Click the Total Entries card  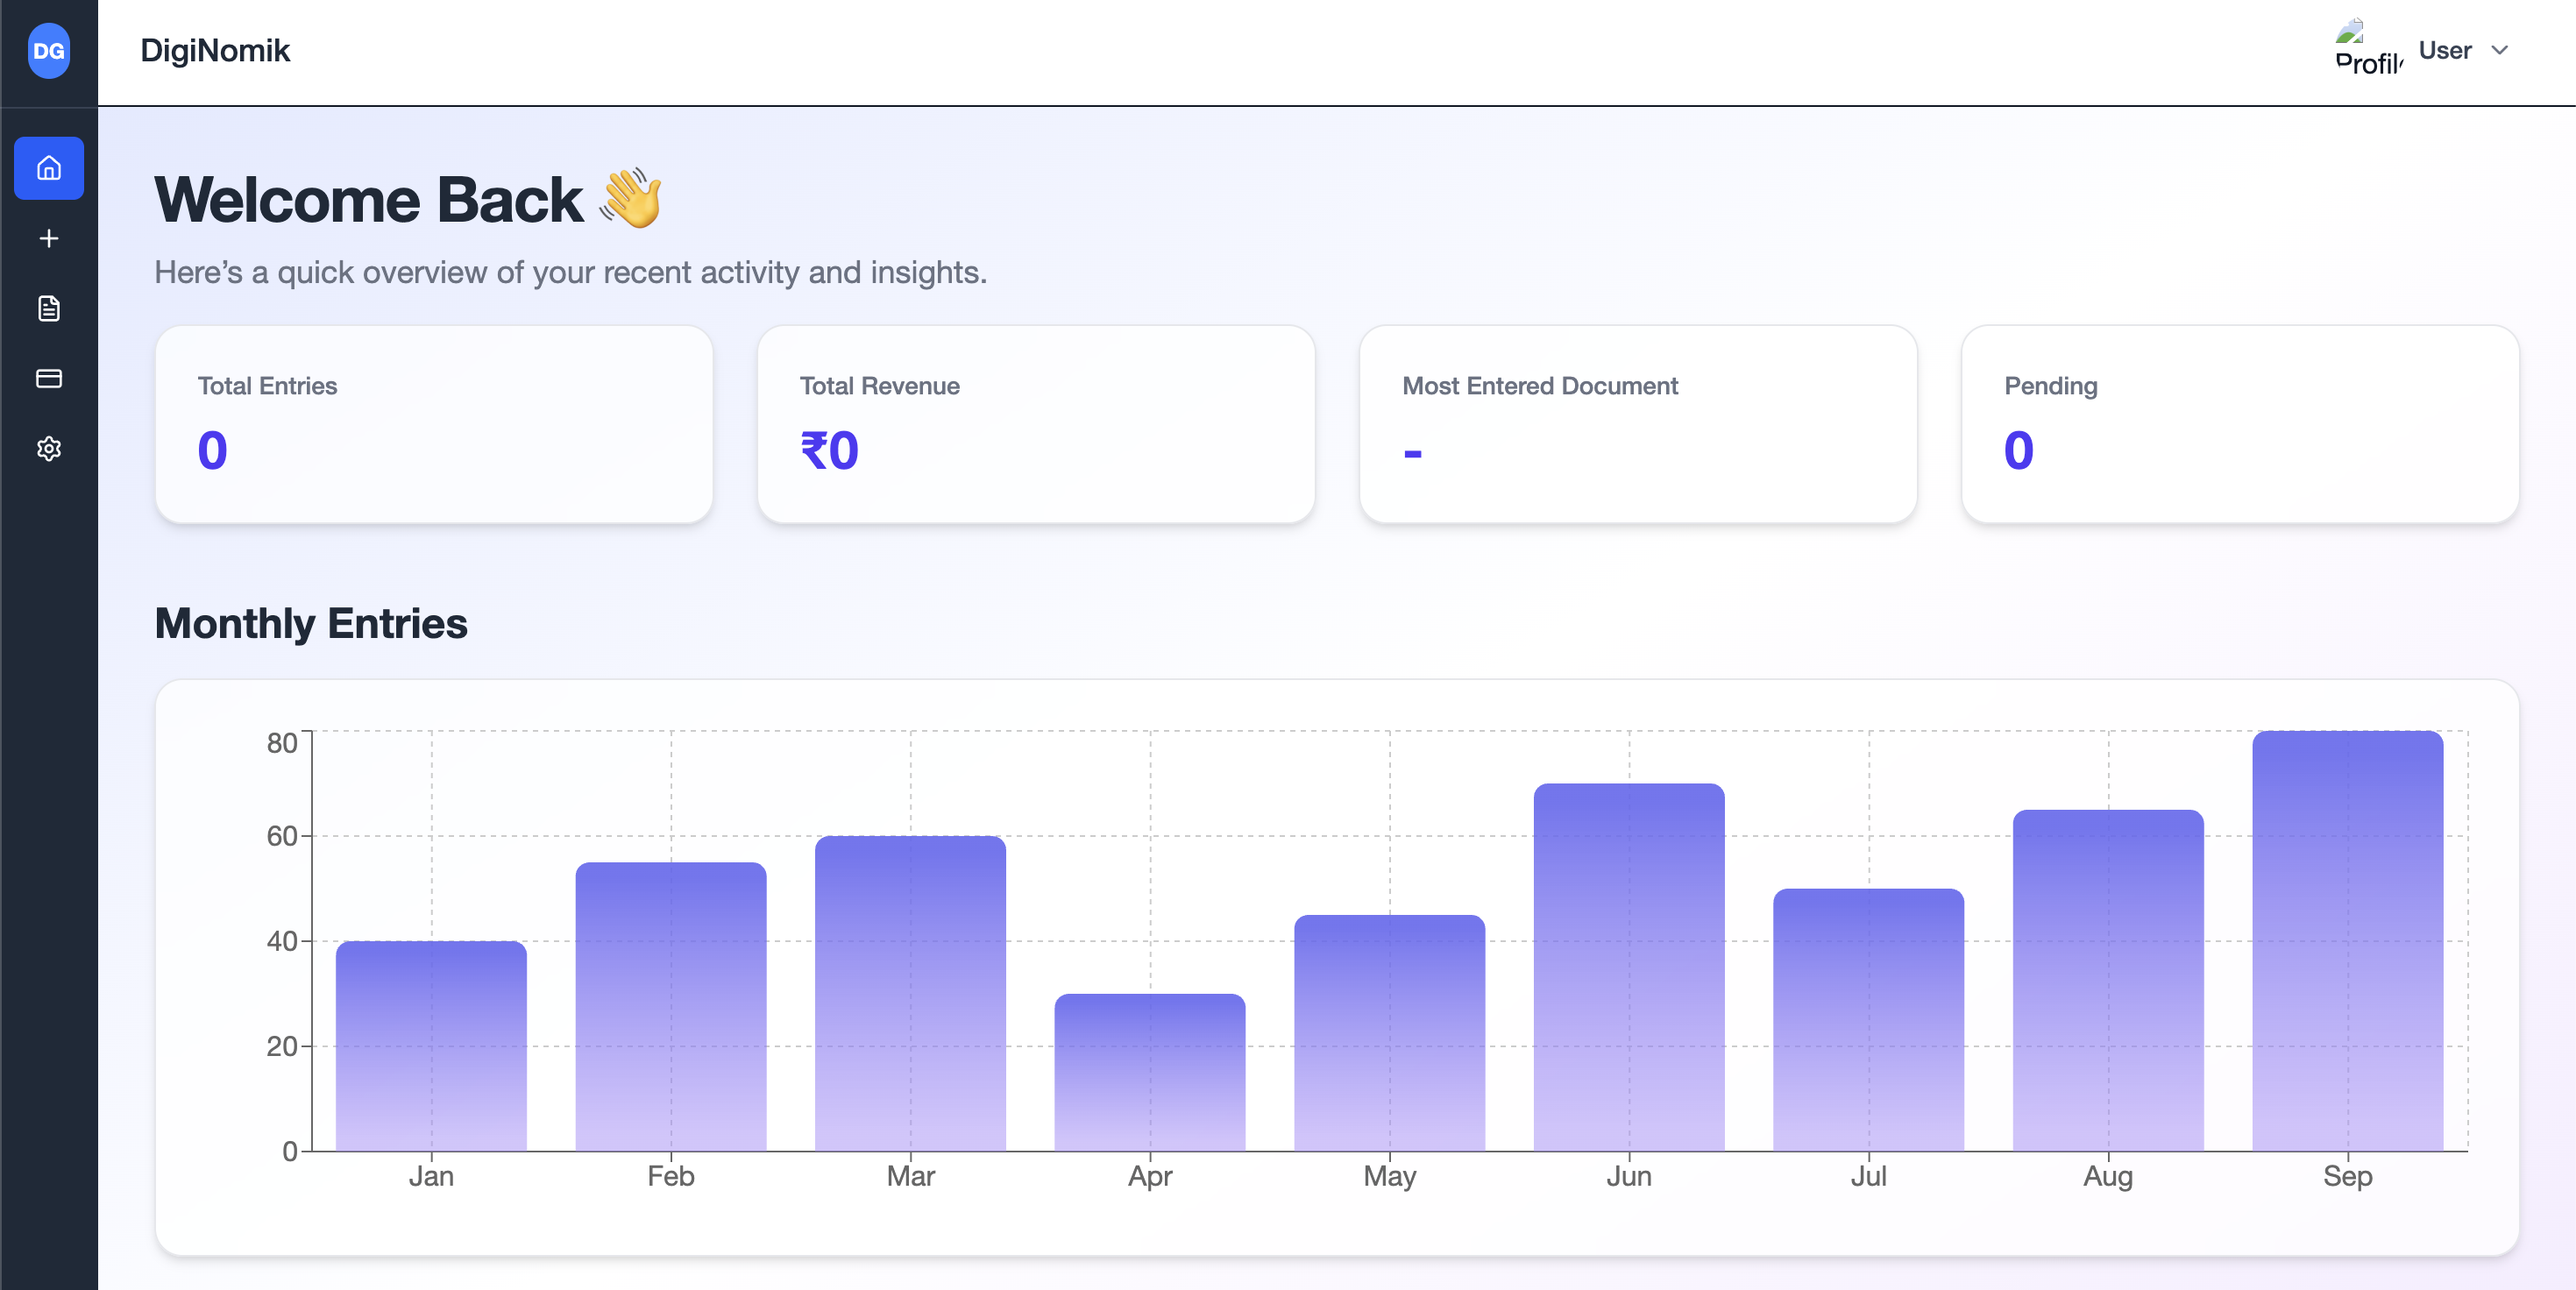point(434,424)
